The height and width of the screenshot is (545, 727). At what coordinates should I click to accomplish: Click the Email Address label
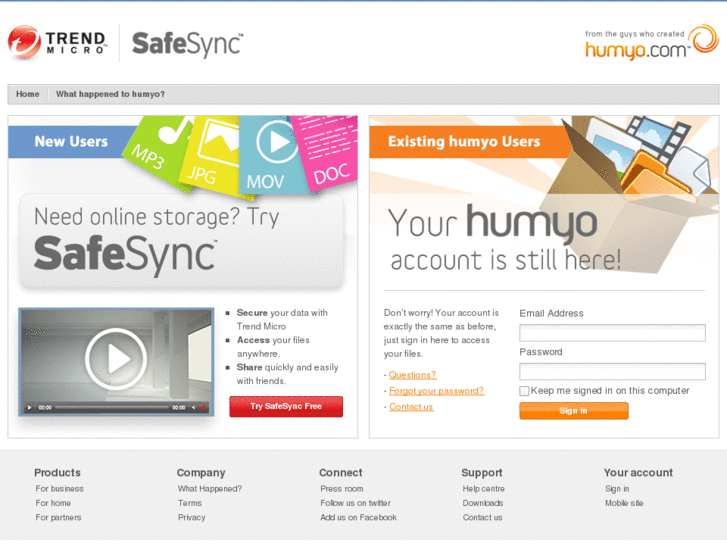(x=551, y=314)
